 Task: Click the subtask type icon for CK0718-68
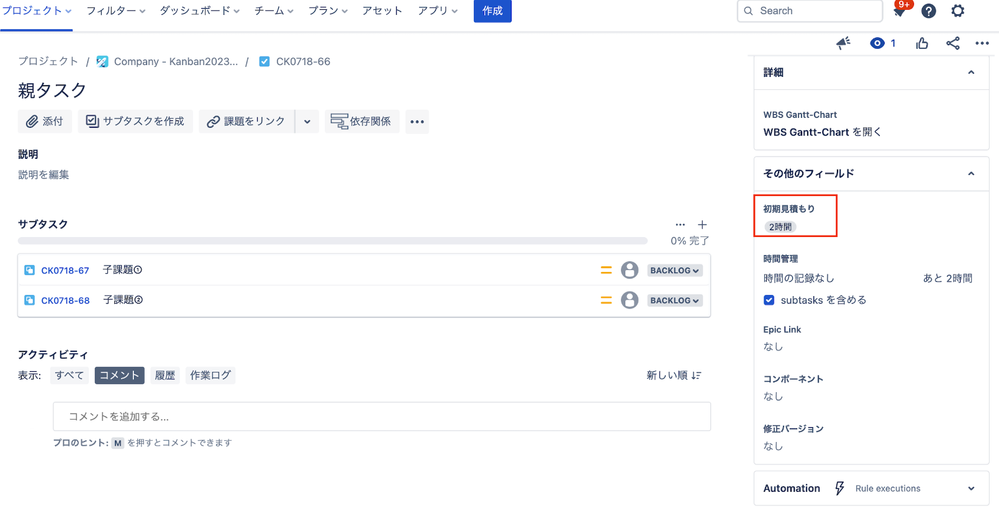click(29, 300)
